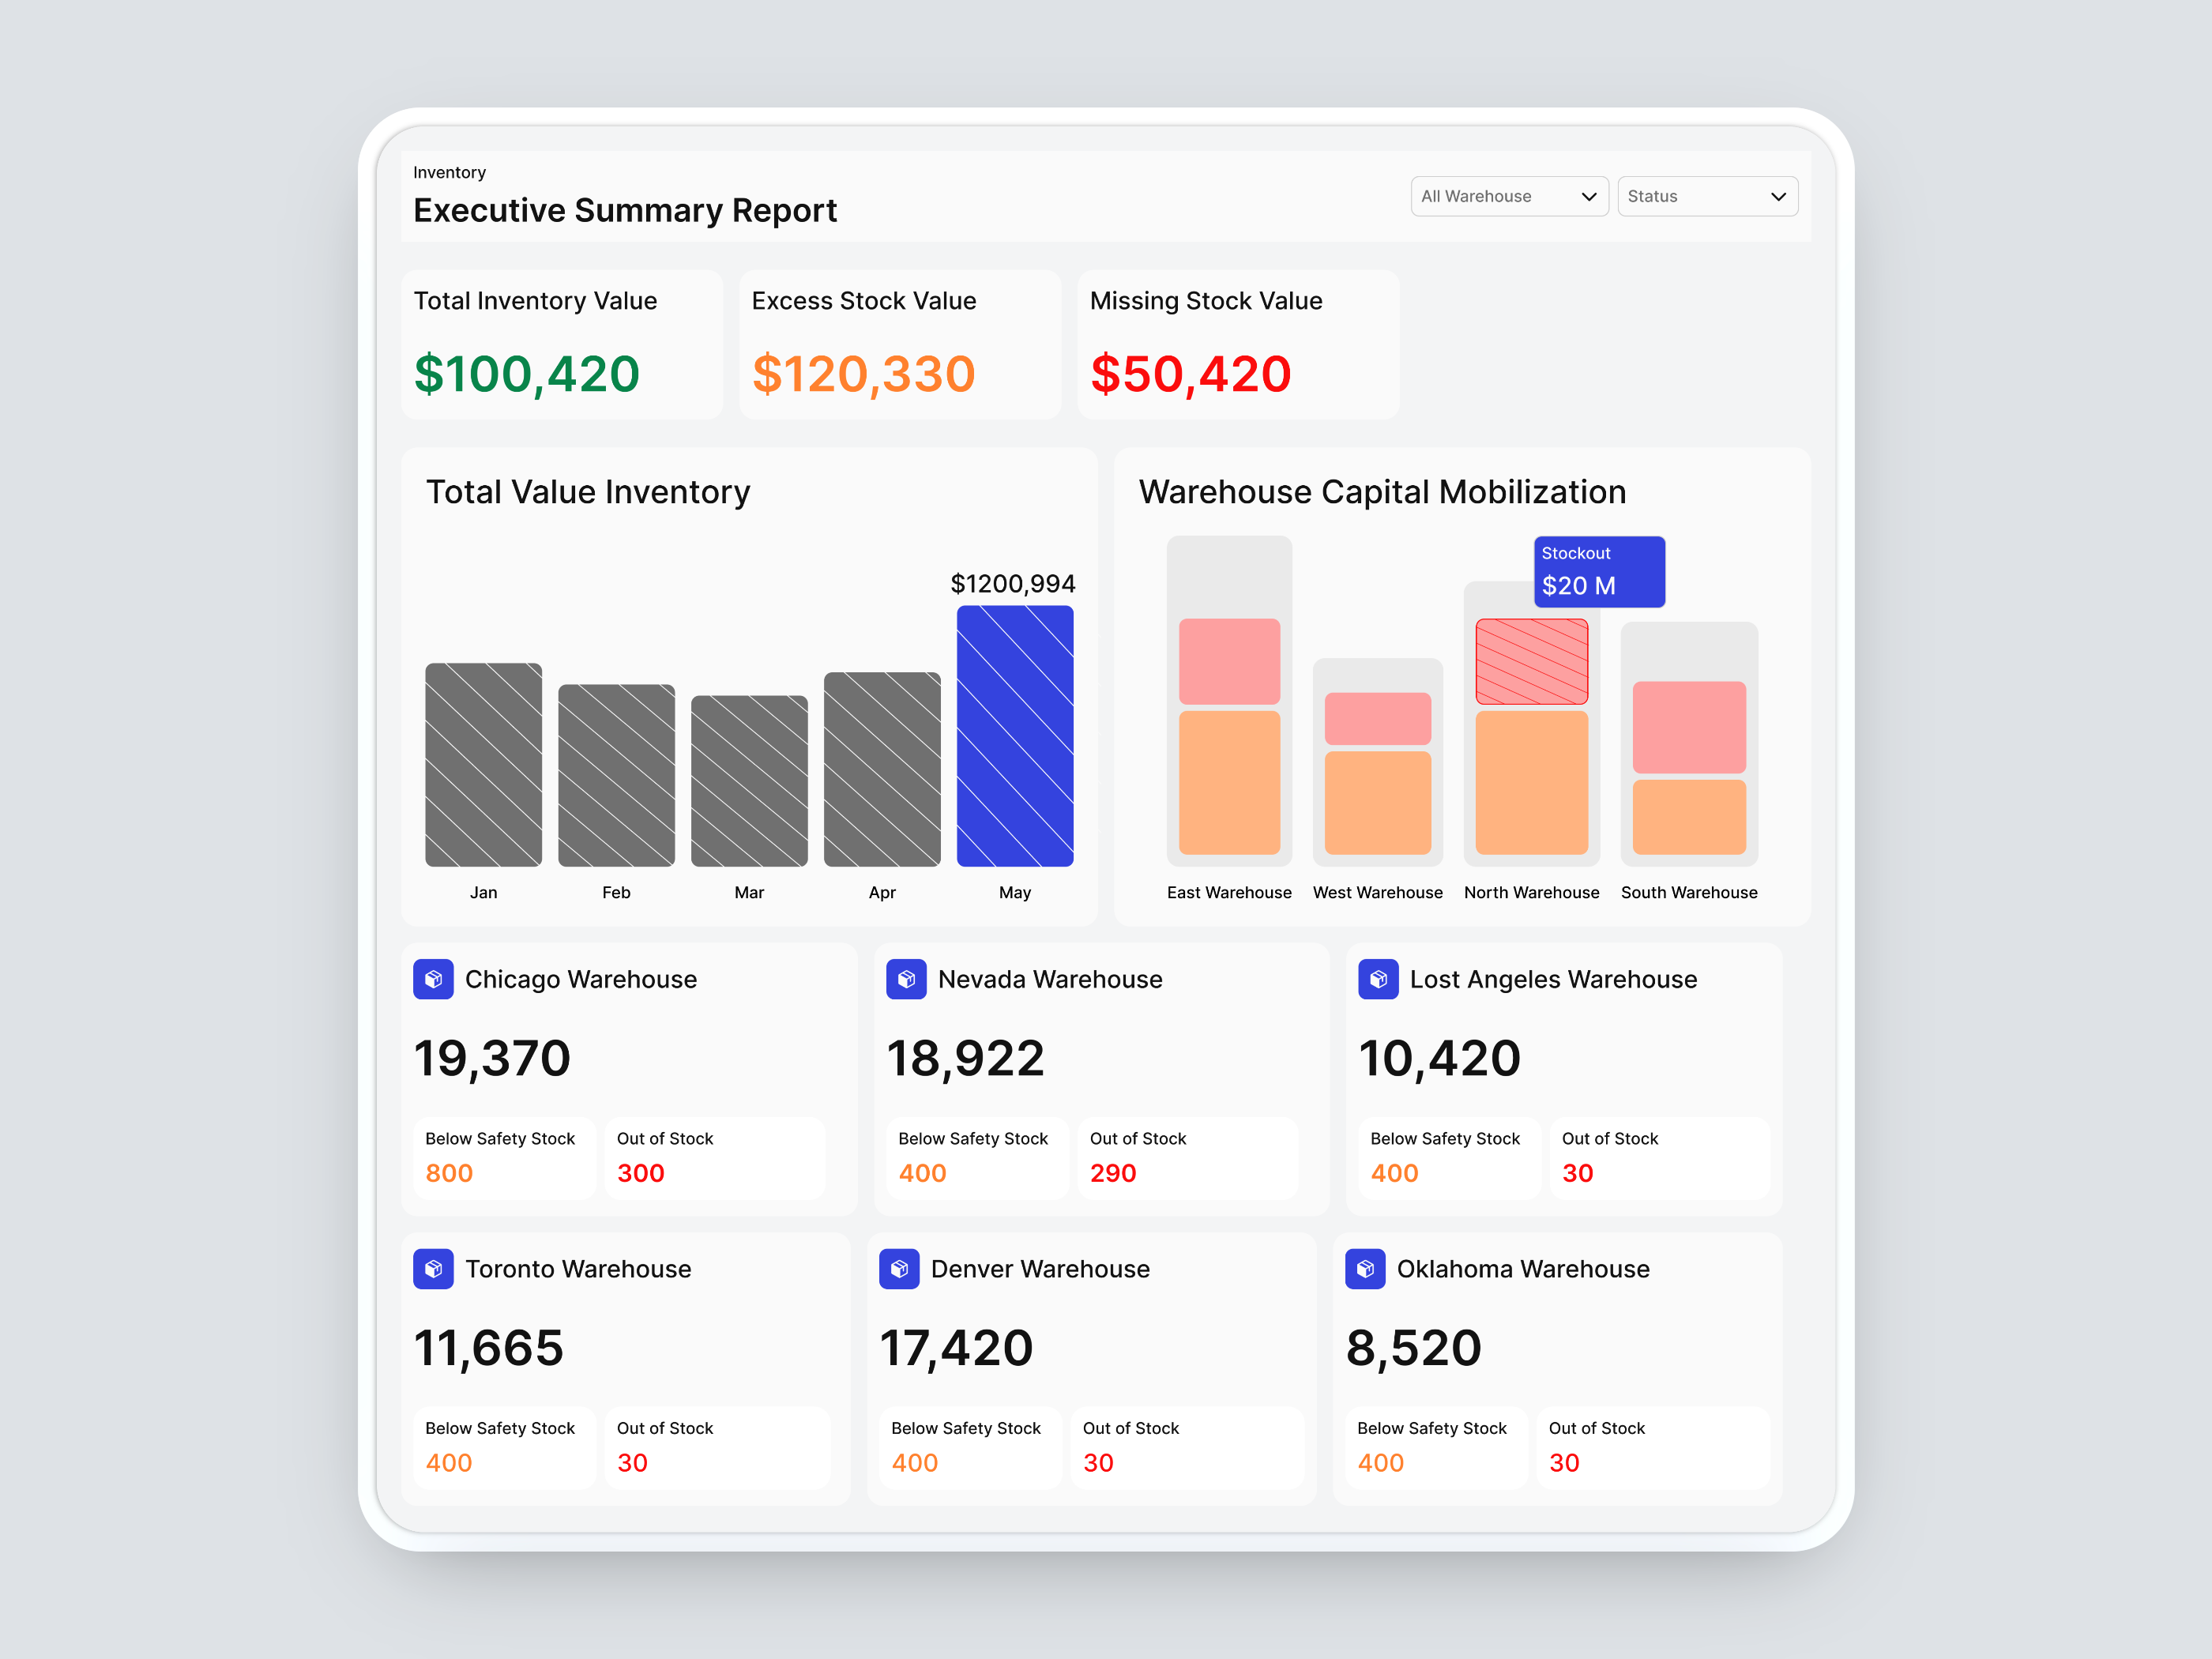Click the Nevada Warehouse package icon
2212x1659 pixels.
click(x=907, y=979)
